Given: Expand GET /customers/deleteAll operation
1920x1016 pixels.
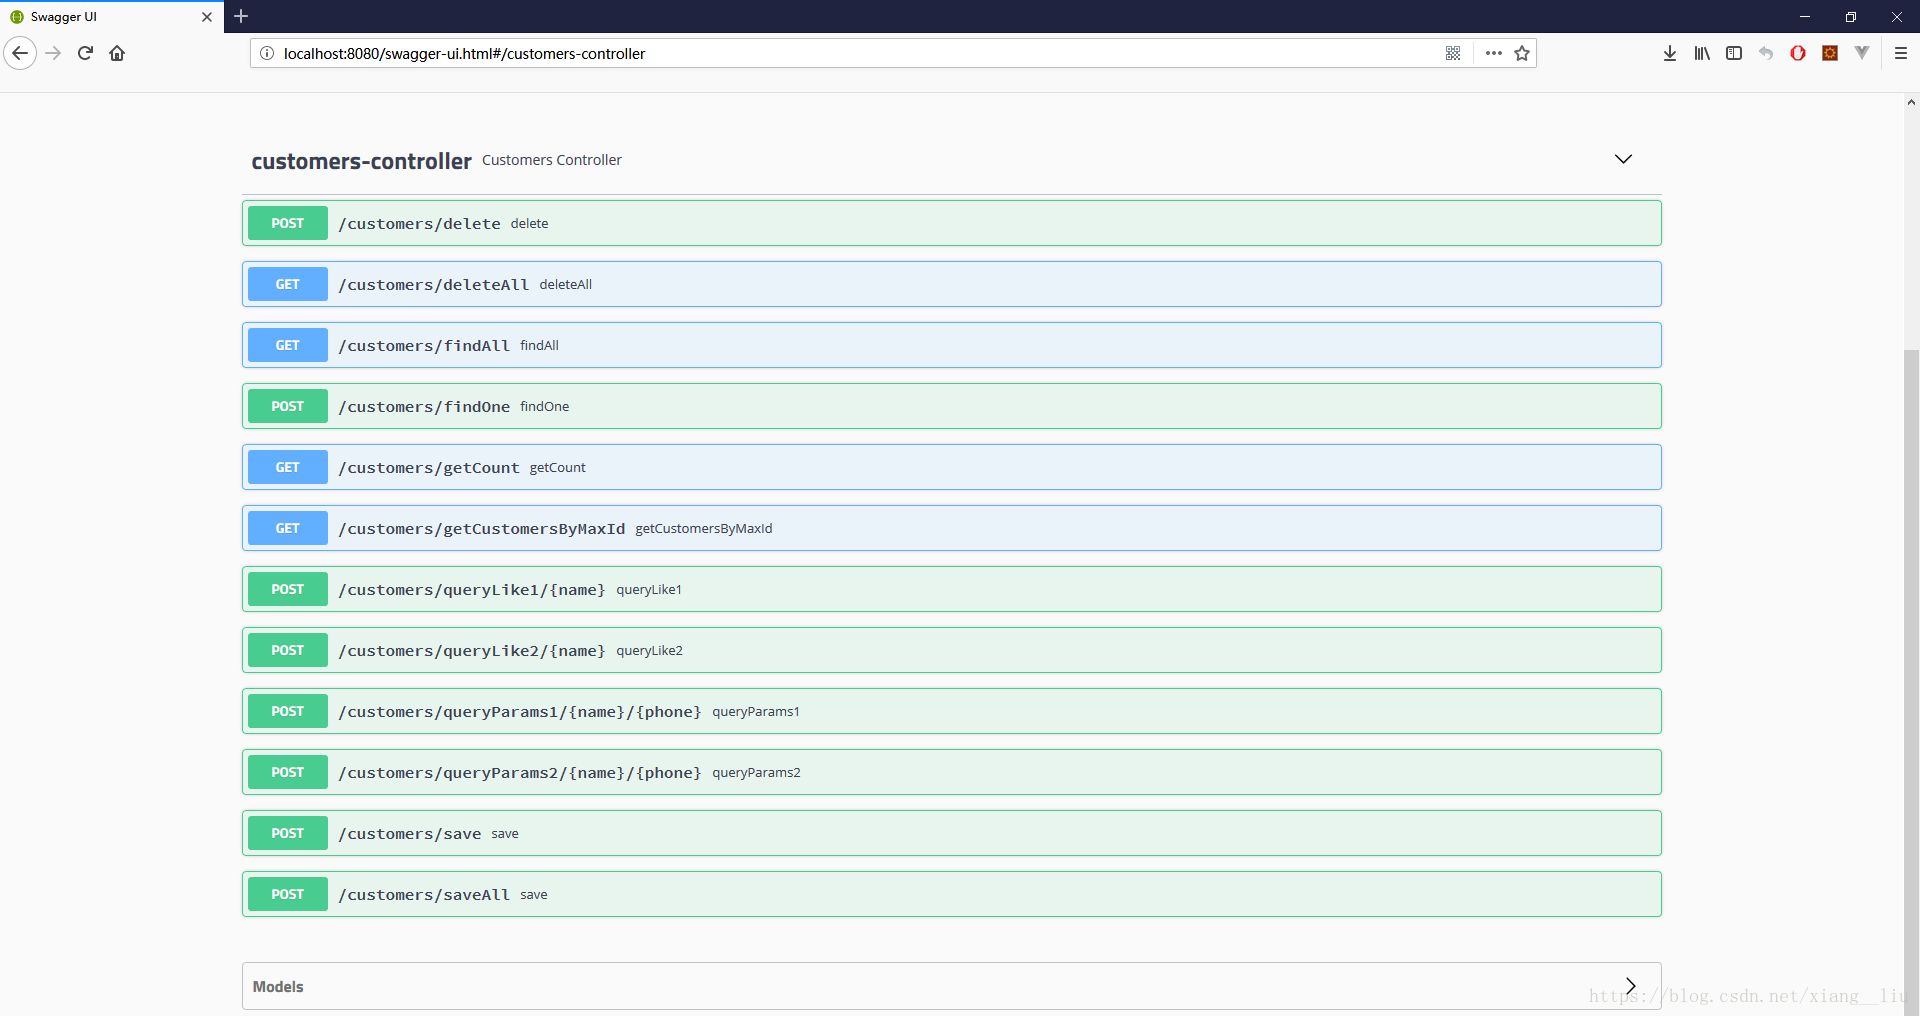Looking at the screenshot, I should (952, 284).
